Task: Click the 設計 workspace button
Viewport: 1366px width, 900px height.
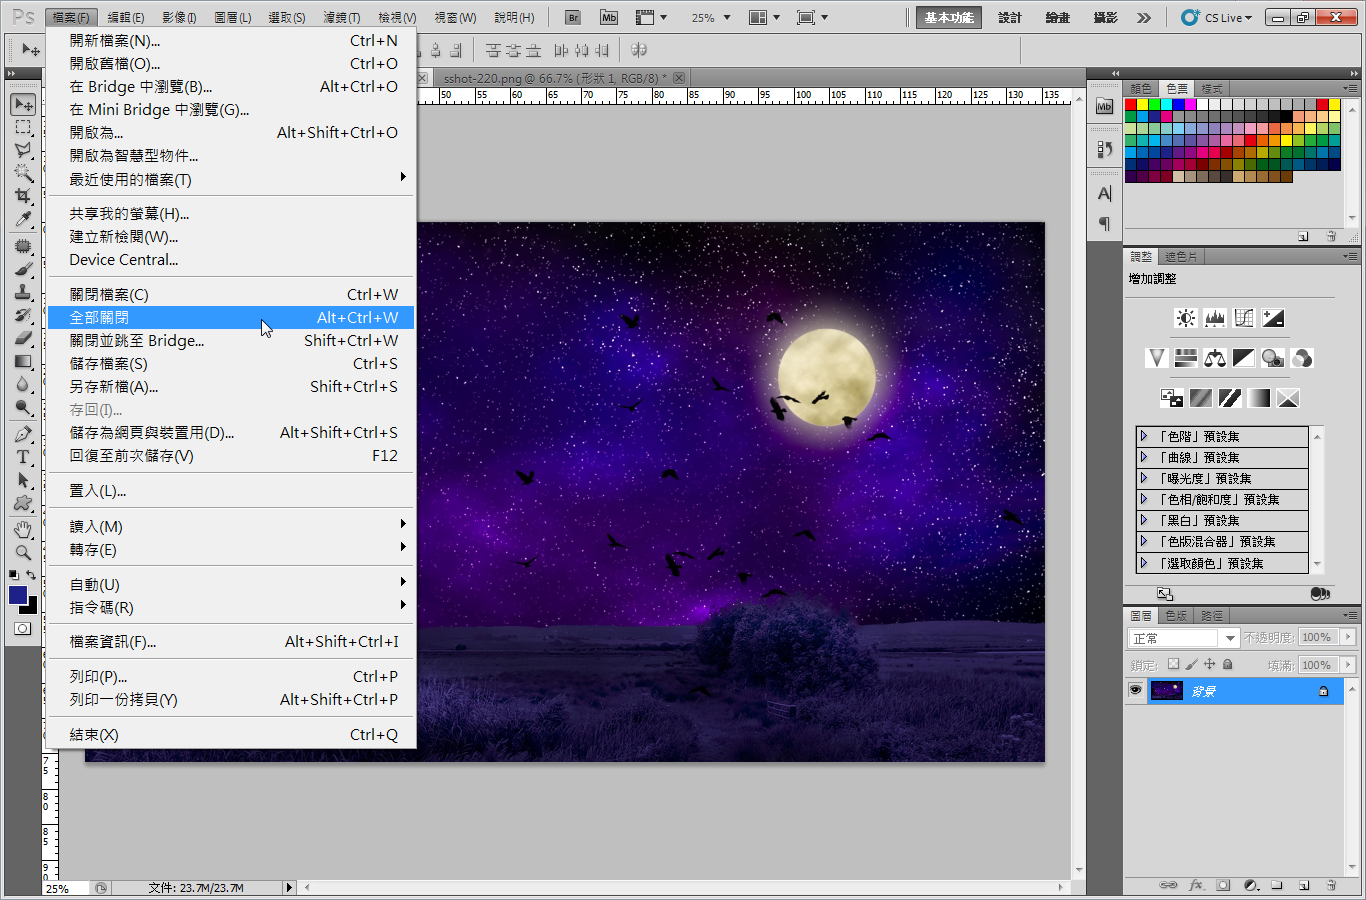Action: click(x=1010, y=18)
